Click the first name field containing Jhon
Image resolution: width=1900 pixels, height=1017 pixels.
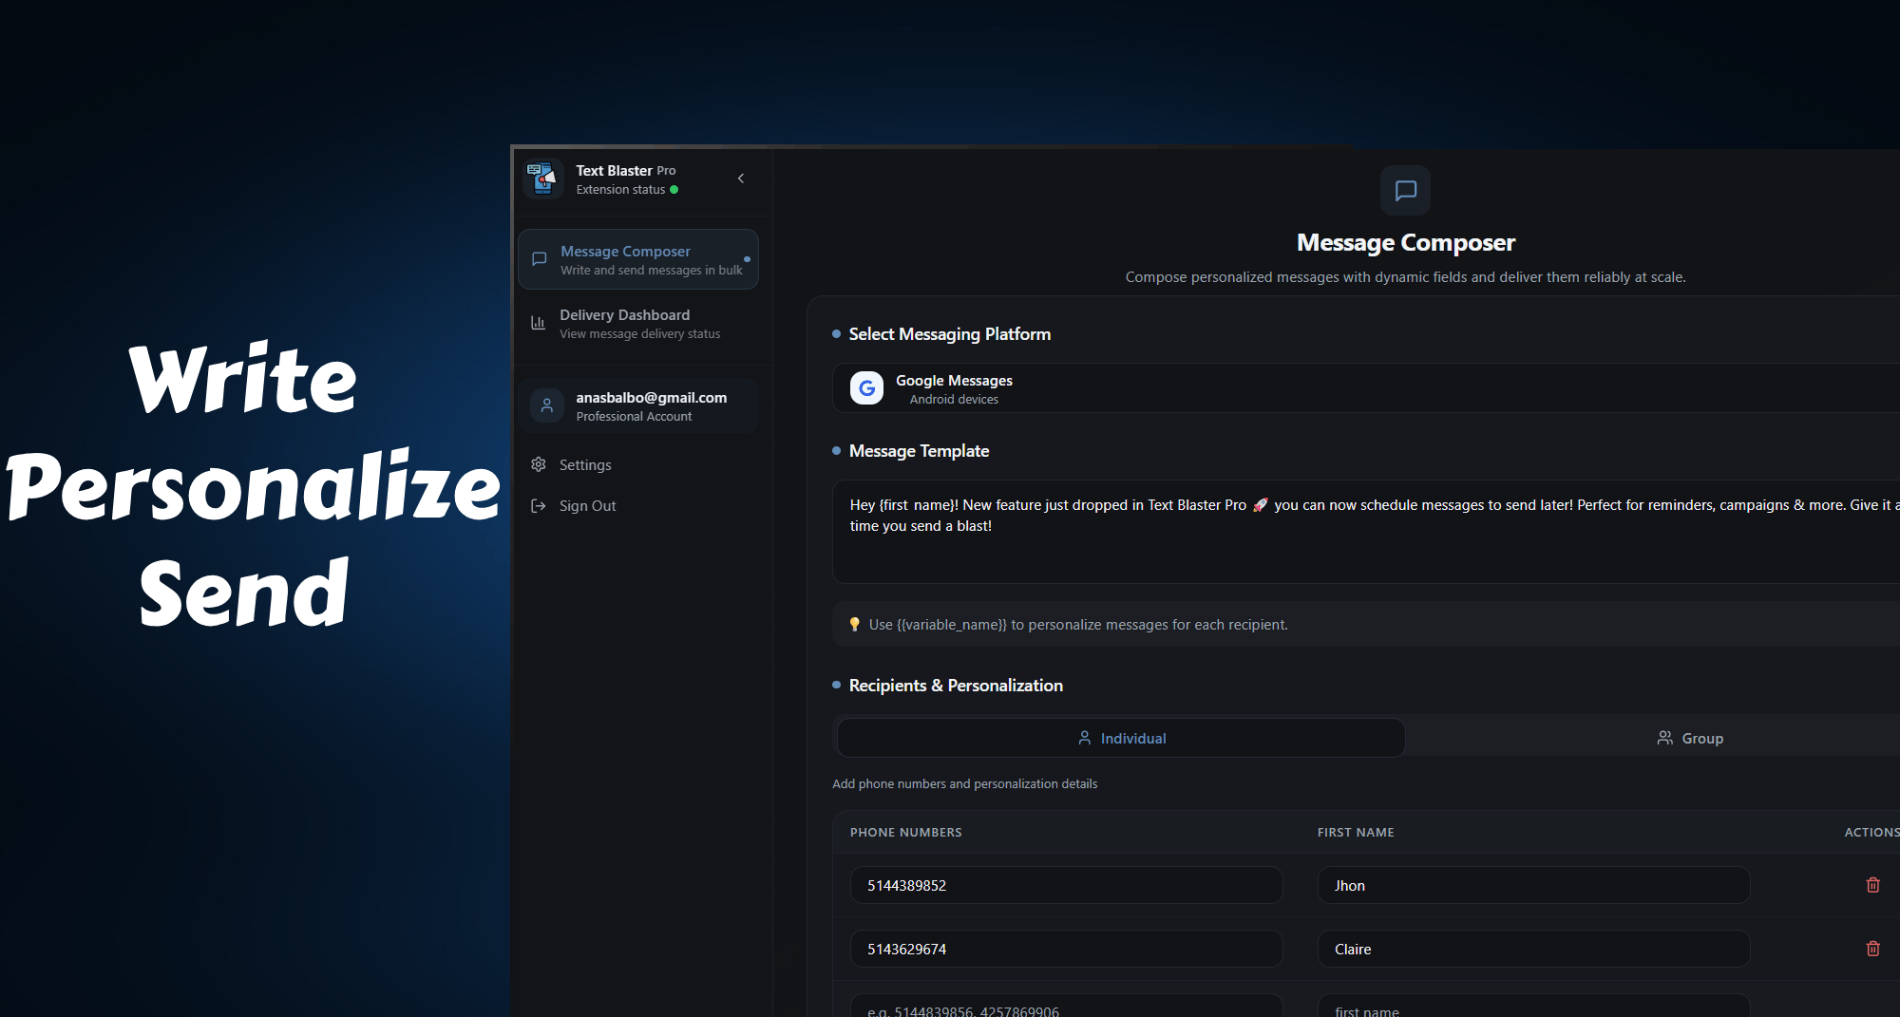1534,885
